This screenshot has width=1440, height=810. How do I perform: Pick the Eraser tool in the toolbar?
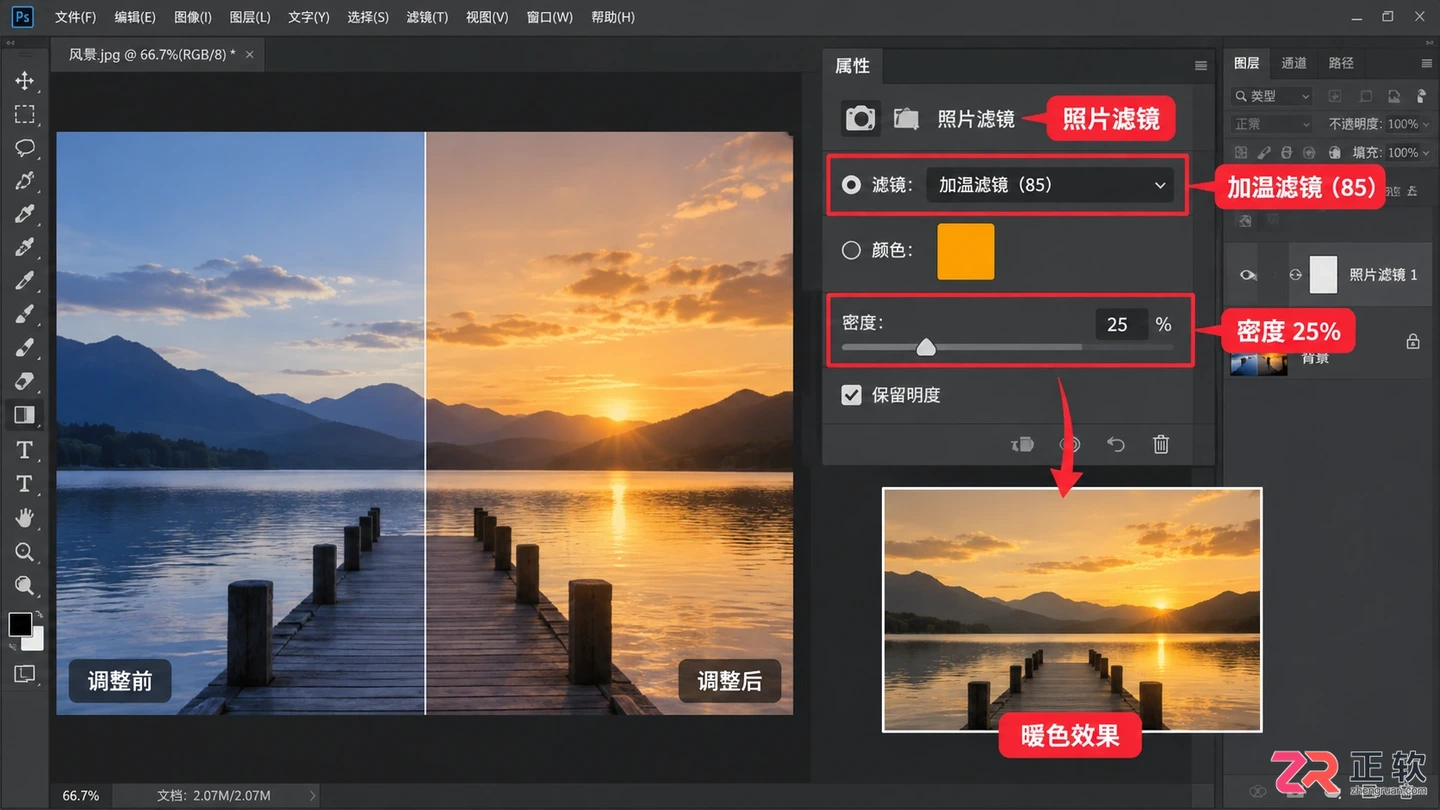(x=24, y=381)
